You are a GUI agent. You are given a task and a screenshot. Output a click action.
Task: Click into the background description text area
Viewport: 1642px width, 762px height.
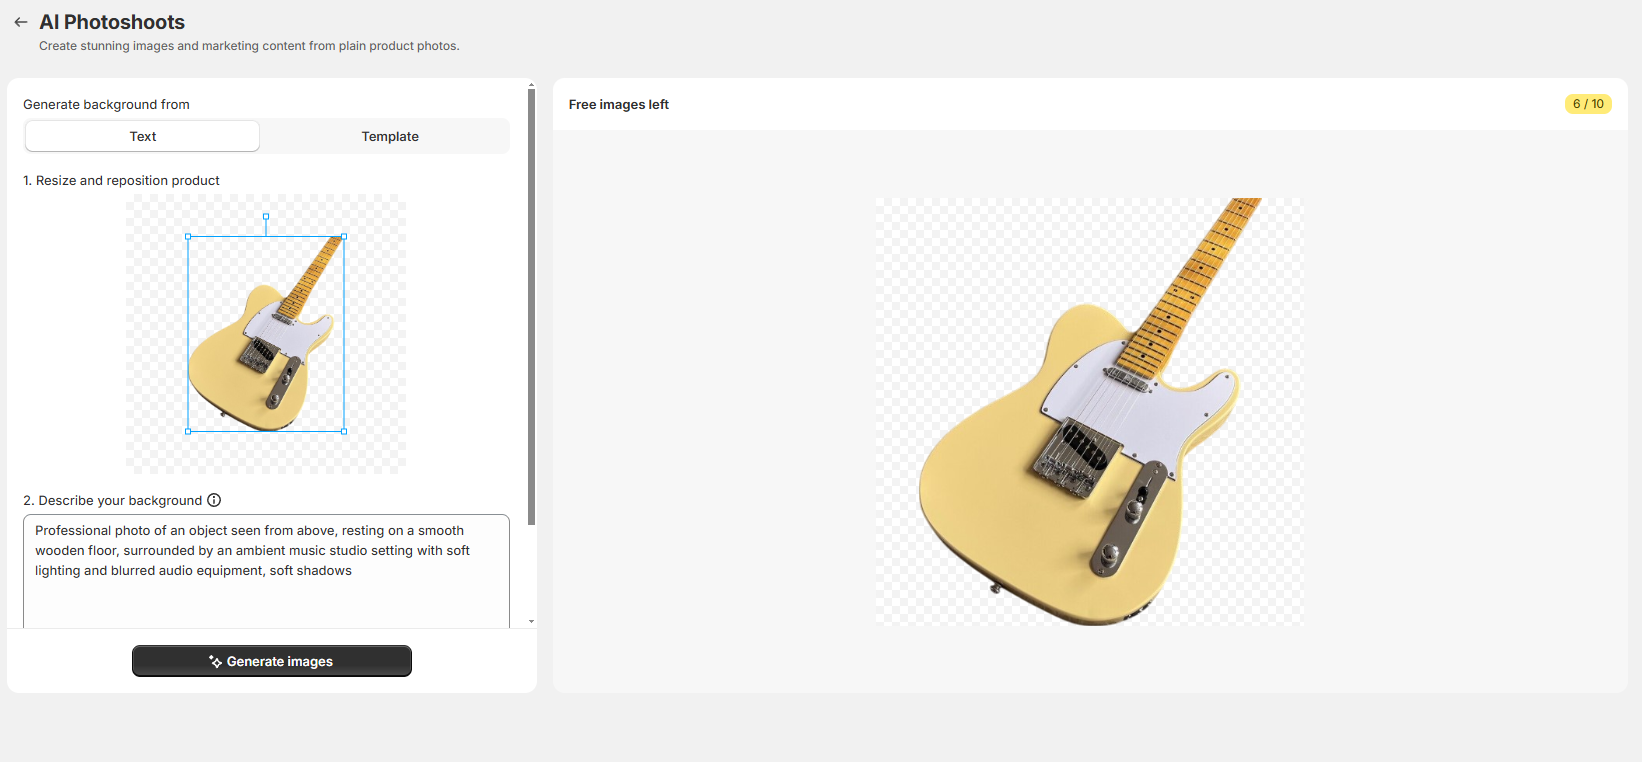click(x=266, y=571)
